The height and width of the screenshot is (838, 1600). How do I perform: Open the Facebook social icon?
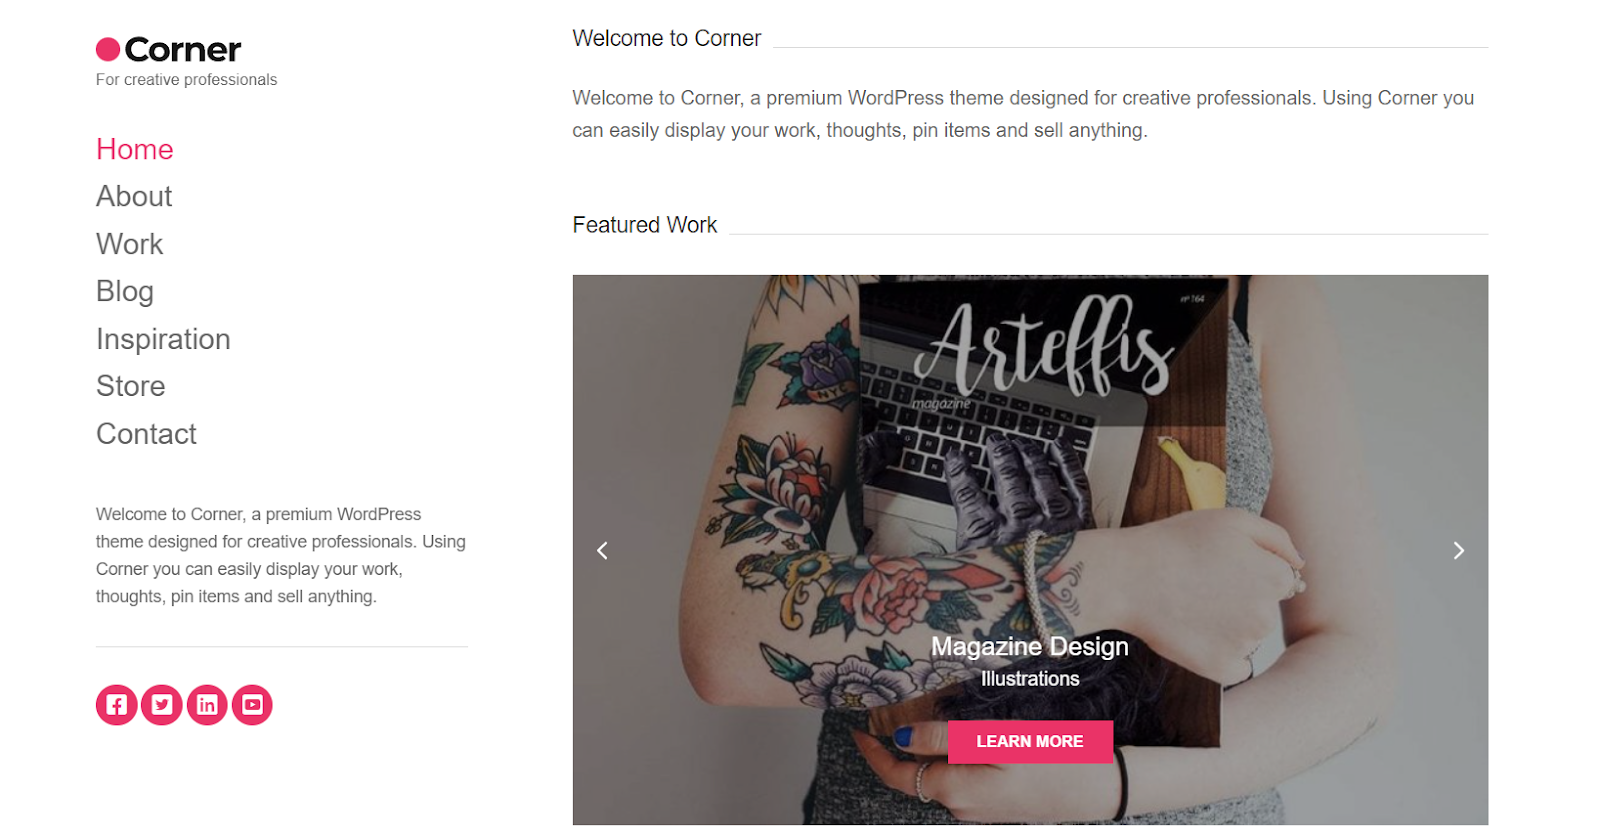(116, 705)
